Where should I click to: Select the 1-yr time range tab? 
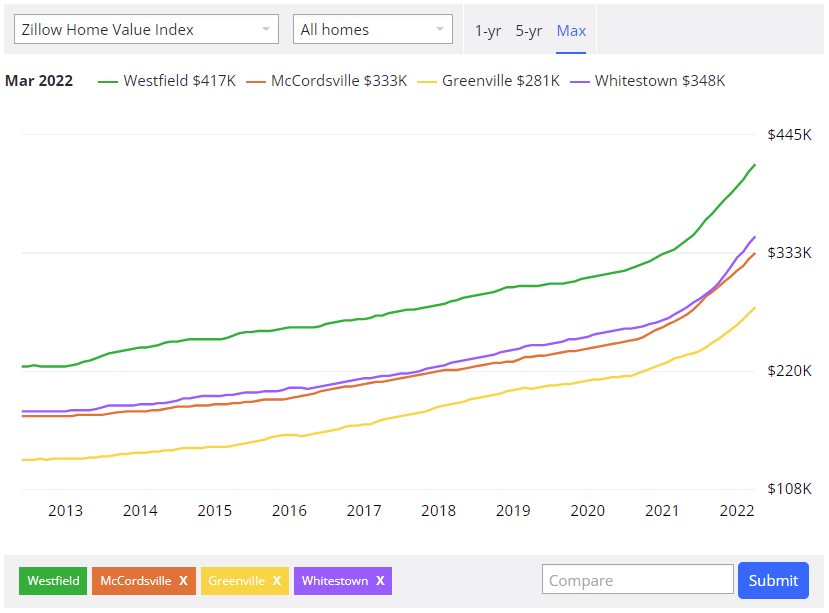(487, 31)
